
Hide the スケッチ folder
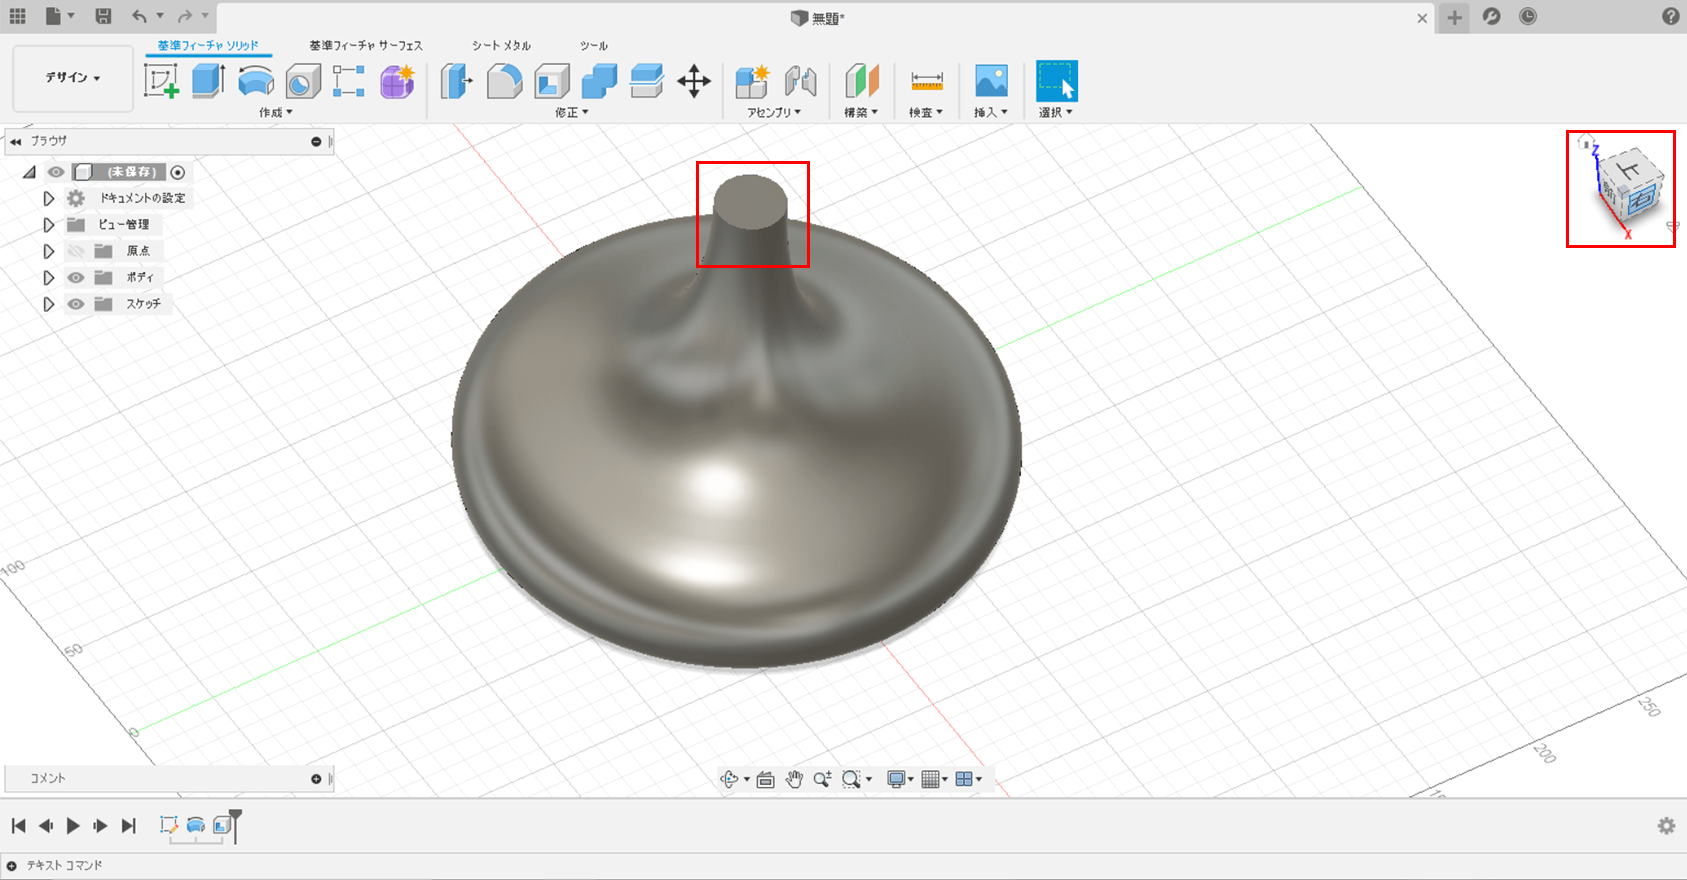tap(76, 303)
